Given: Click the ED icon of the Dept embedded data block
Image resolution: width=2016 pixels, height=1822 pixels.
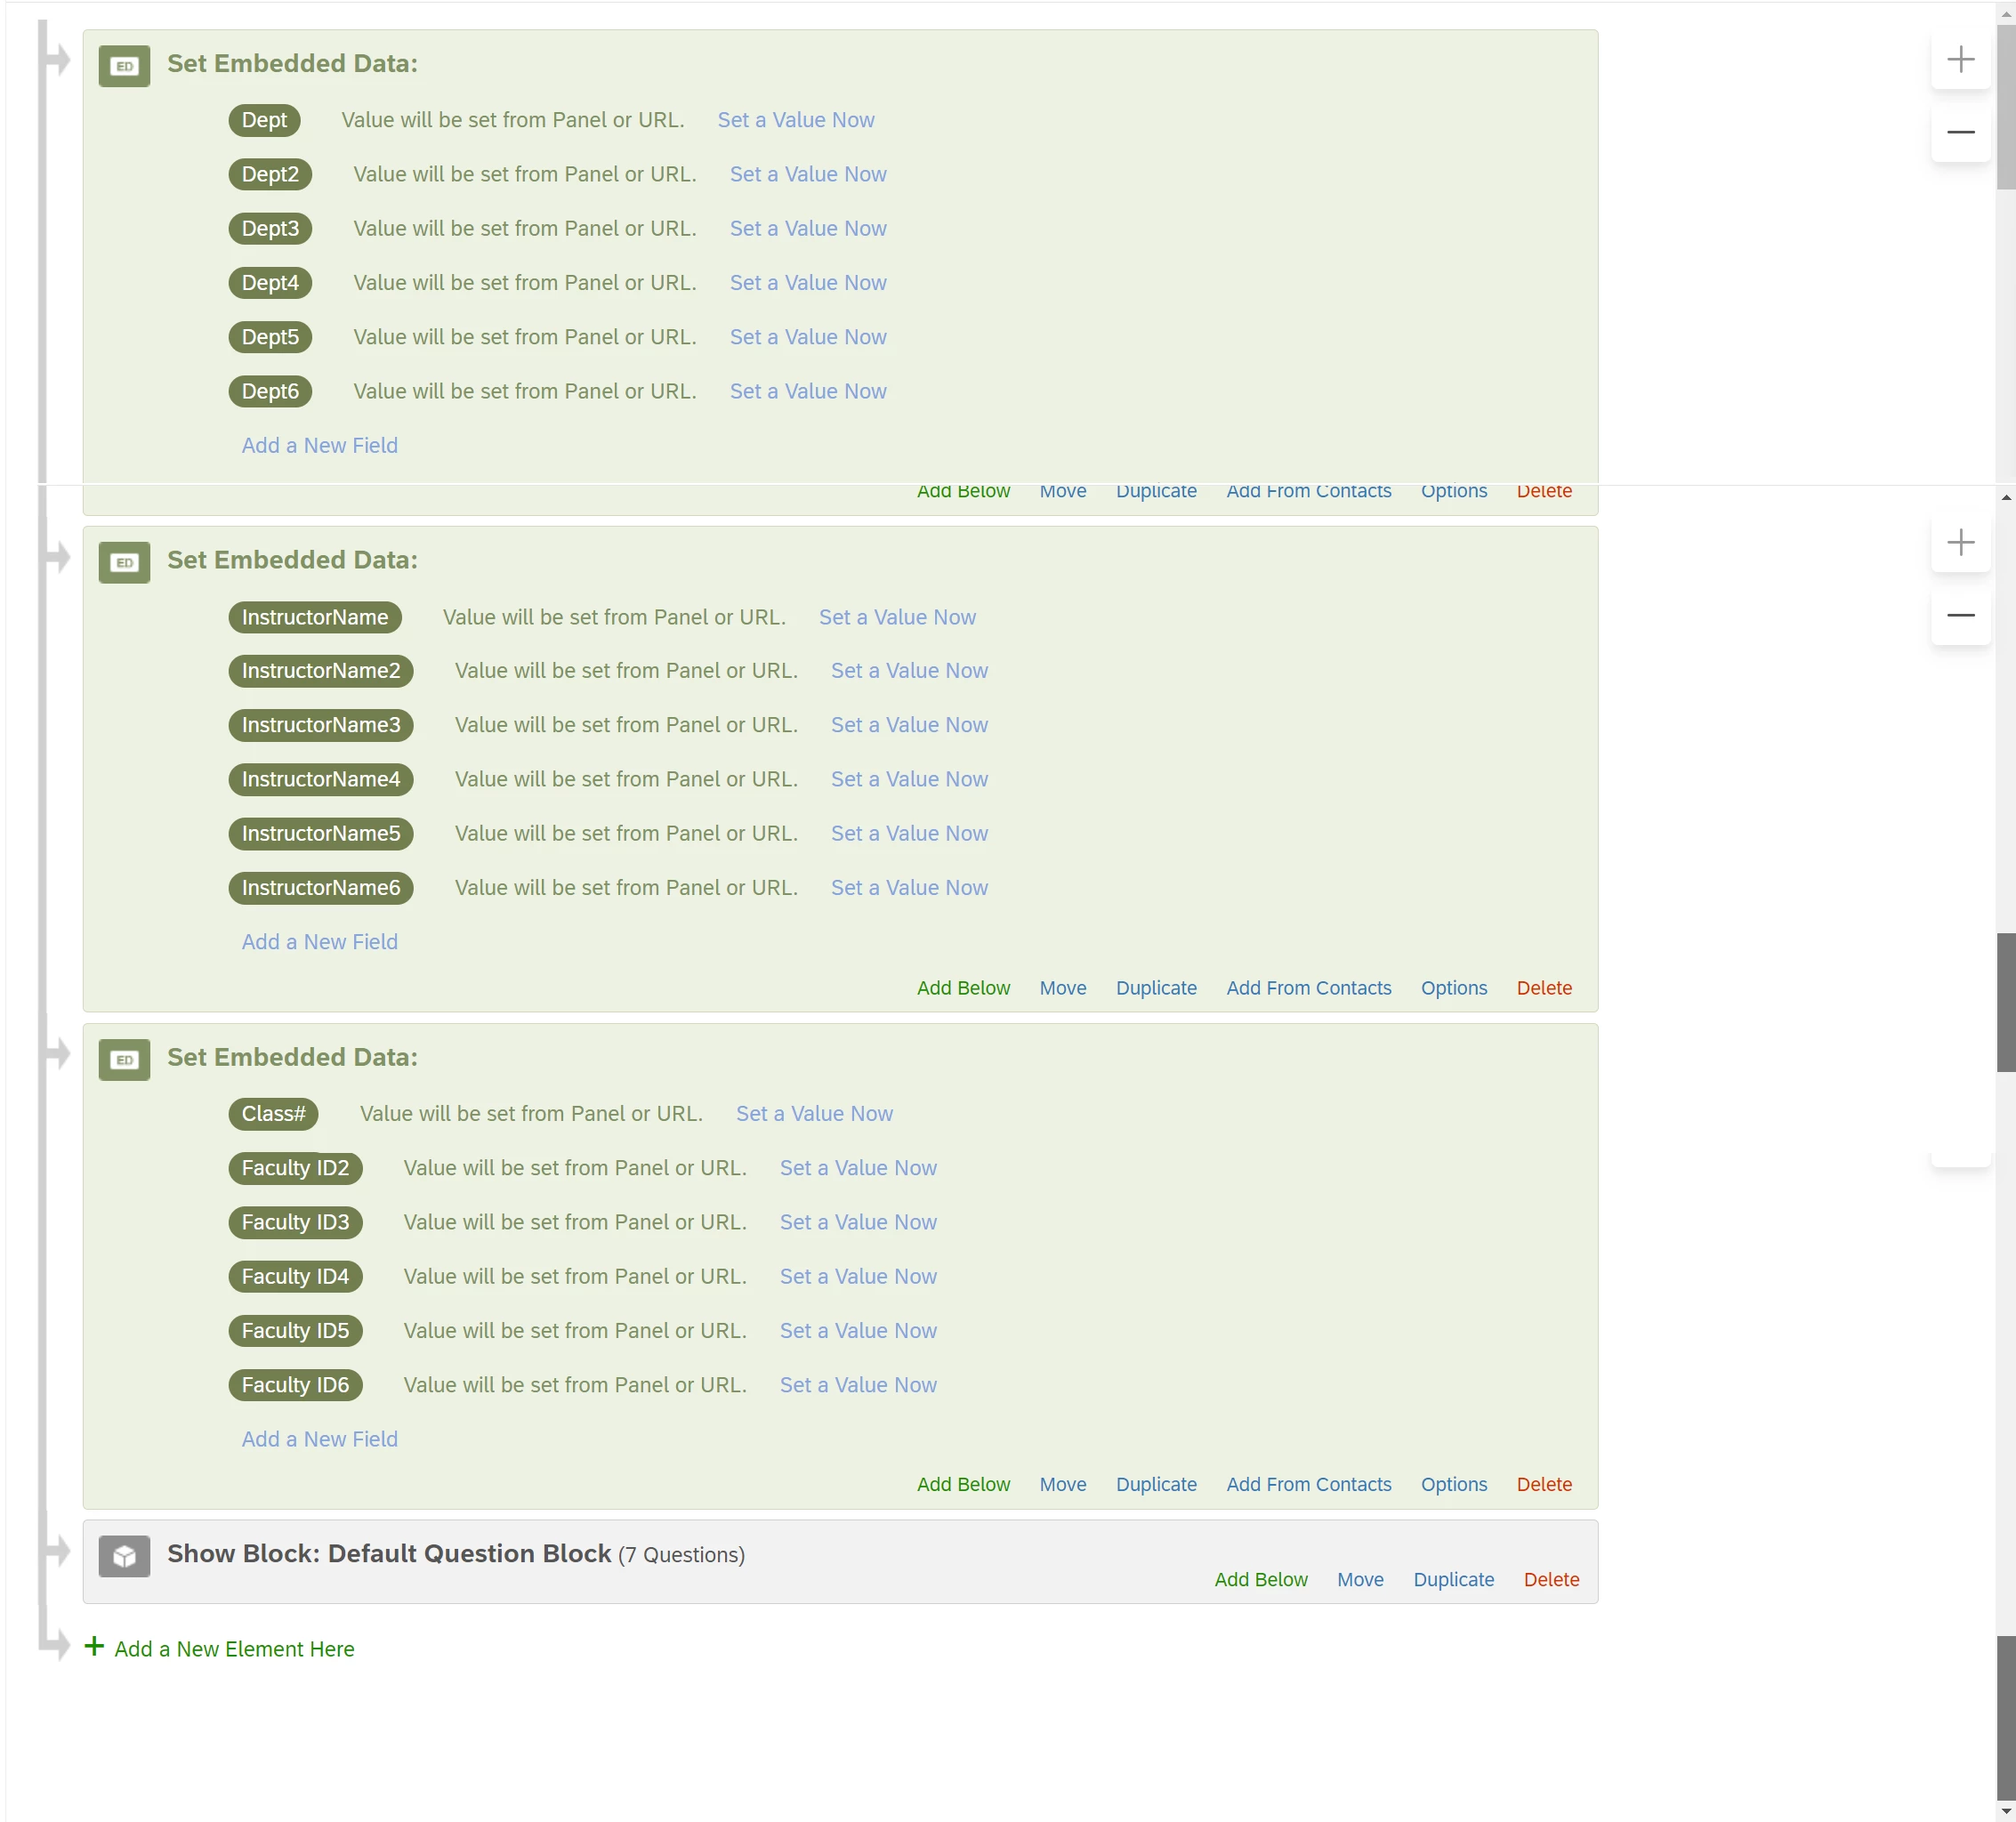Looking at the screenshot, I should pyautogui.click(x=124, y=66).
